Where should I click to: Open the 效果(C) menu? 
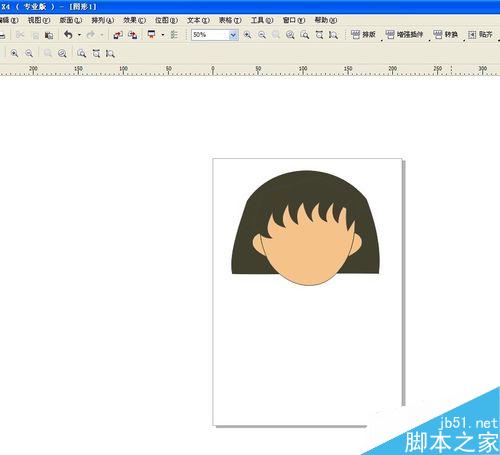pyautogui.click(x=134, y=20)
